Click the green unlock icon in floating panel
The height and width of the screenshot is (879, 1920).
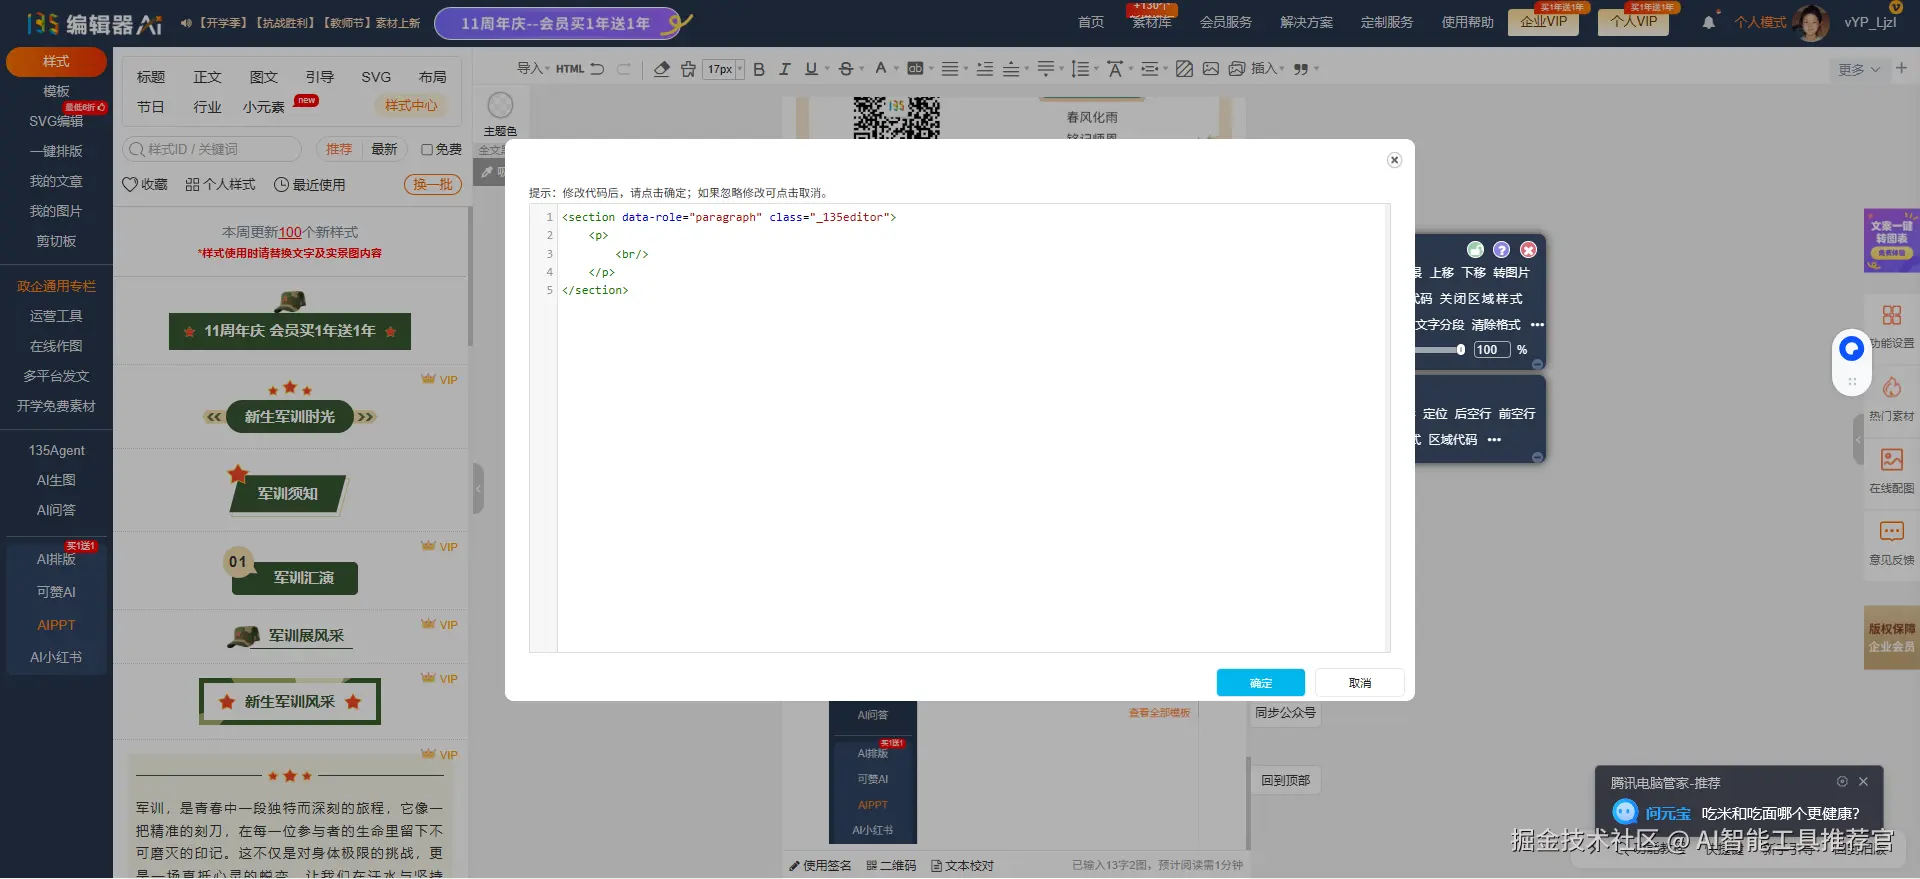pos(1475,250)
